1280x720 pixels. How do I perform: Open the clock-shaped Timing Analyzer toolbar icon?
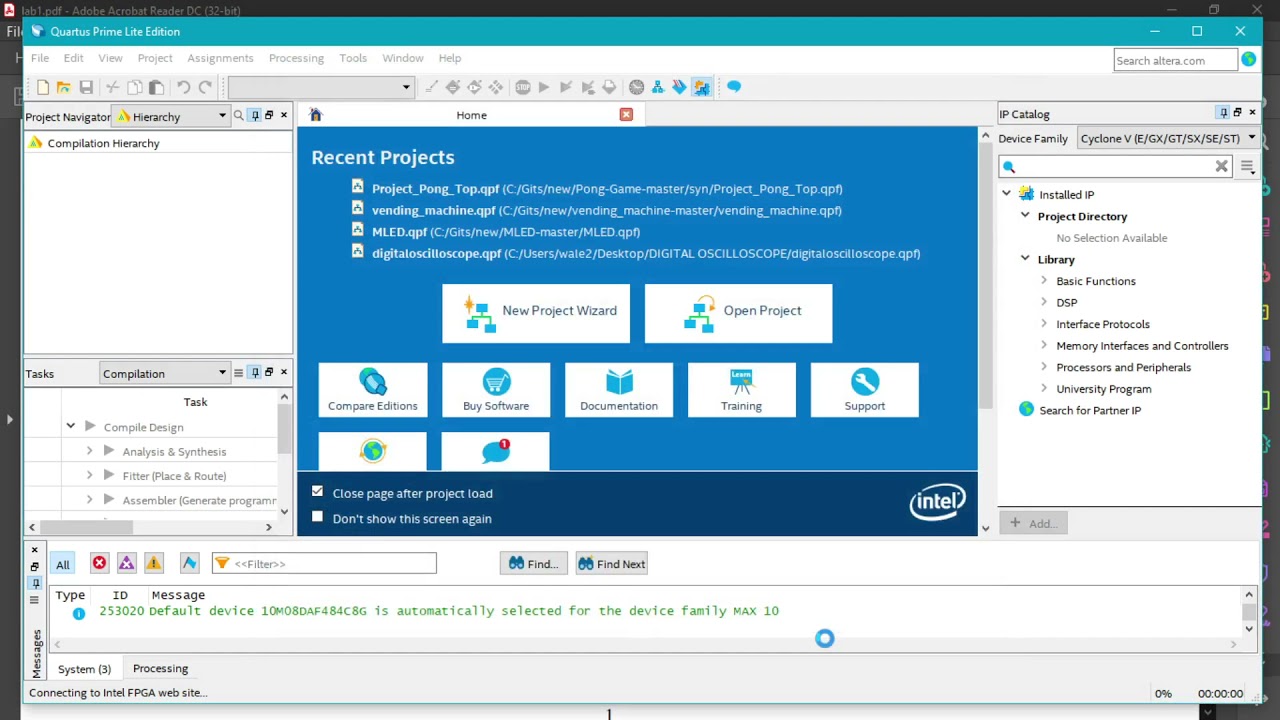(x=636, y=88)
